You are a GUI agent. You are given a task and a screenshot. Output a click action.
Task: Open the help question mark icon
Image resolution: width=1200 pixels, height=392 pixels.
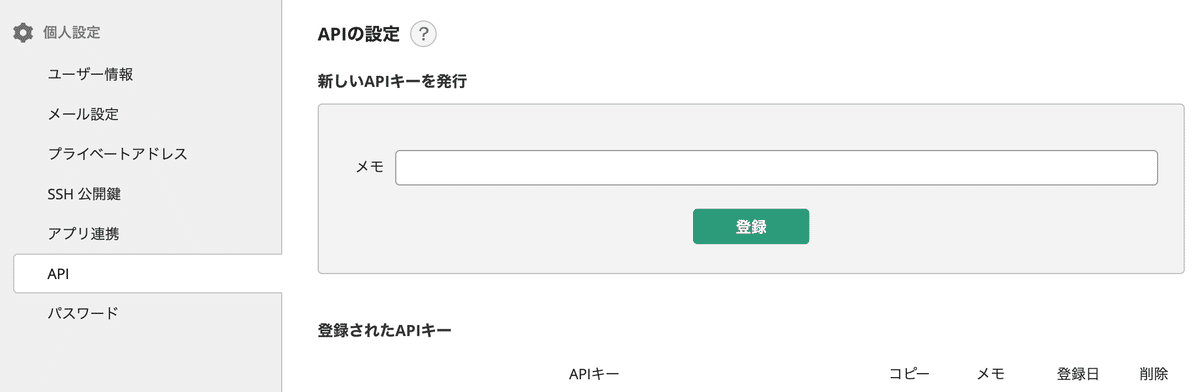click(x=423, y=34)
